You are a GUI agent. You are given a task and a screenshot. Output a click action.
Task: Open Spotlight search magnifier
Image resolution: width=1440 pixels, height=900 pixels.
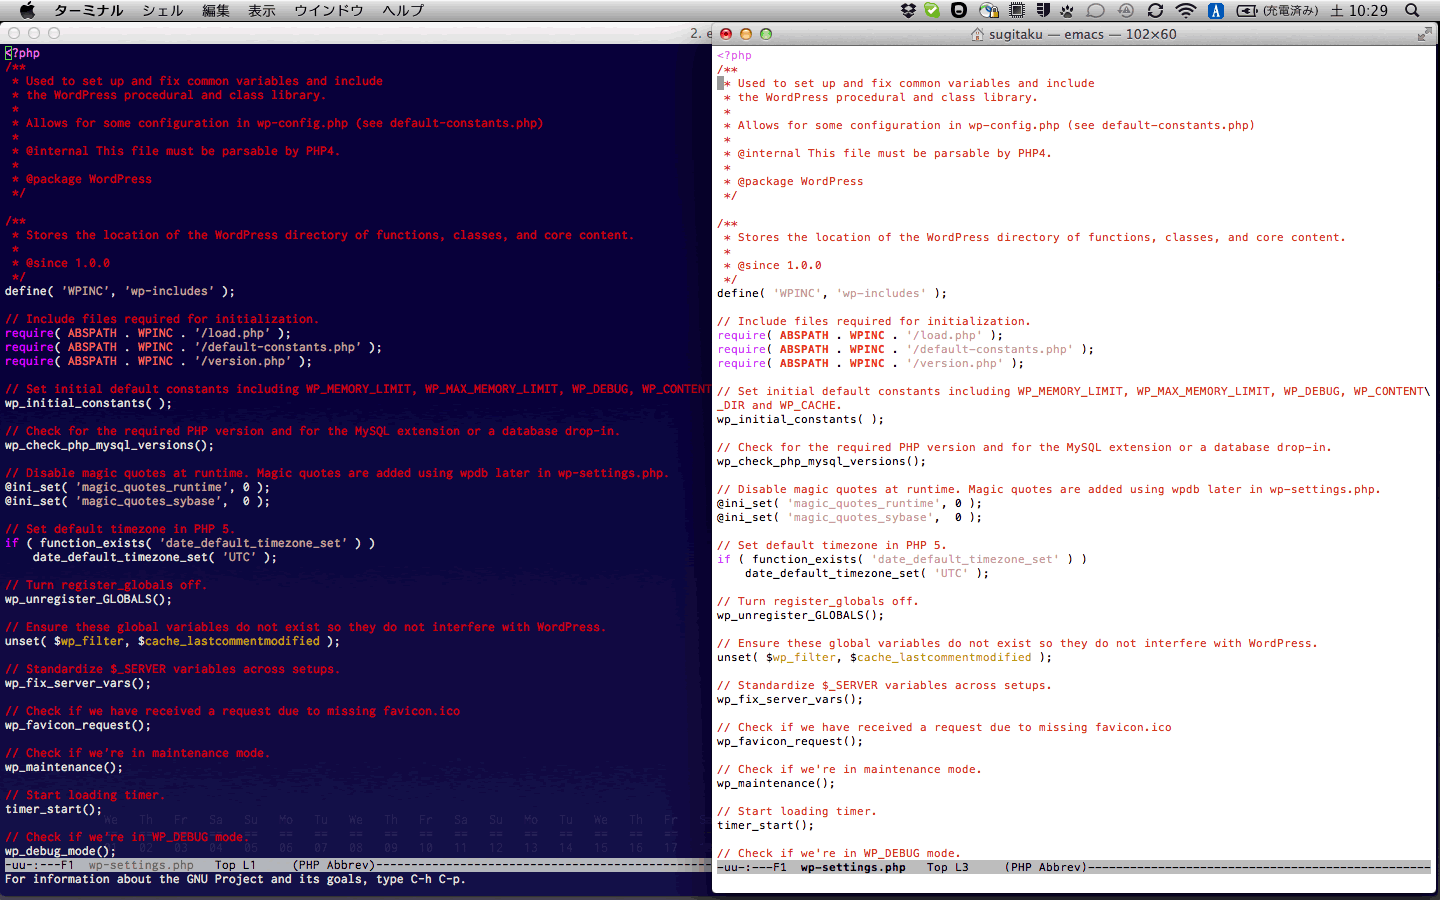[1412, 11]
